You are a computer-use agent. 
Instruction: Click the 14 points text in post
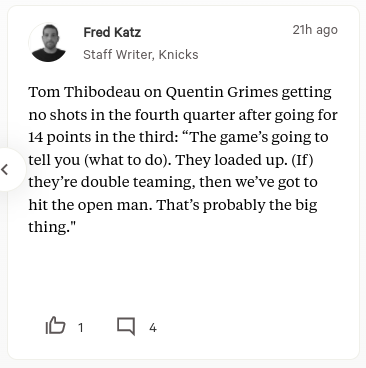60,137
